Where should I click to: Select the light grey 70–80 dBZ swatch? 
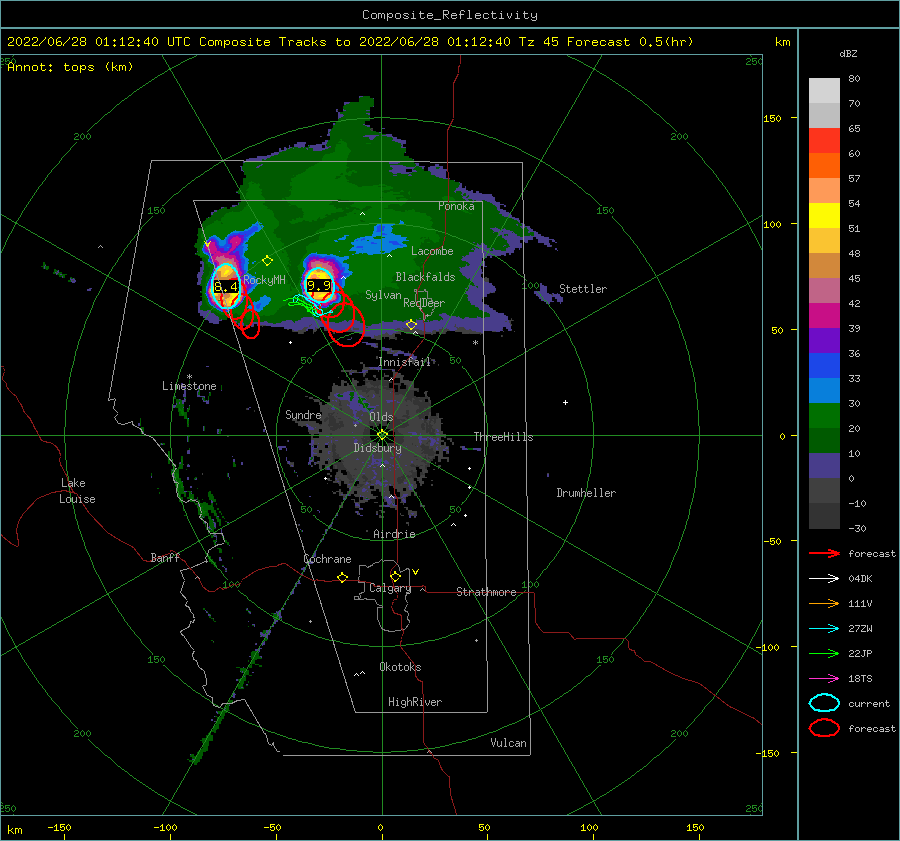coord(824,91)
